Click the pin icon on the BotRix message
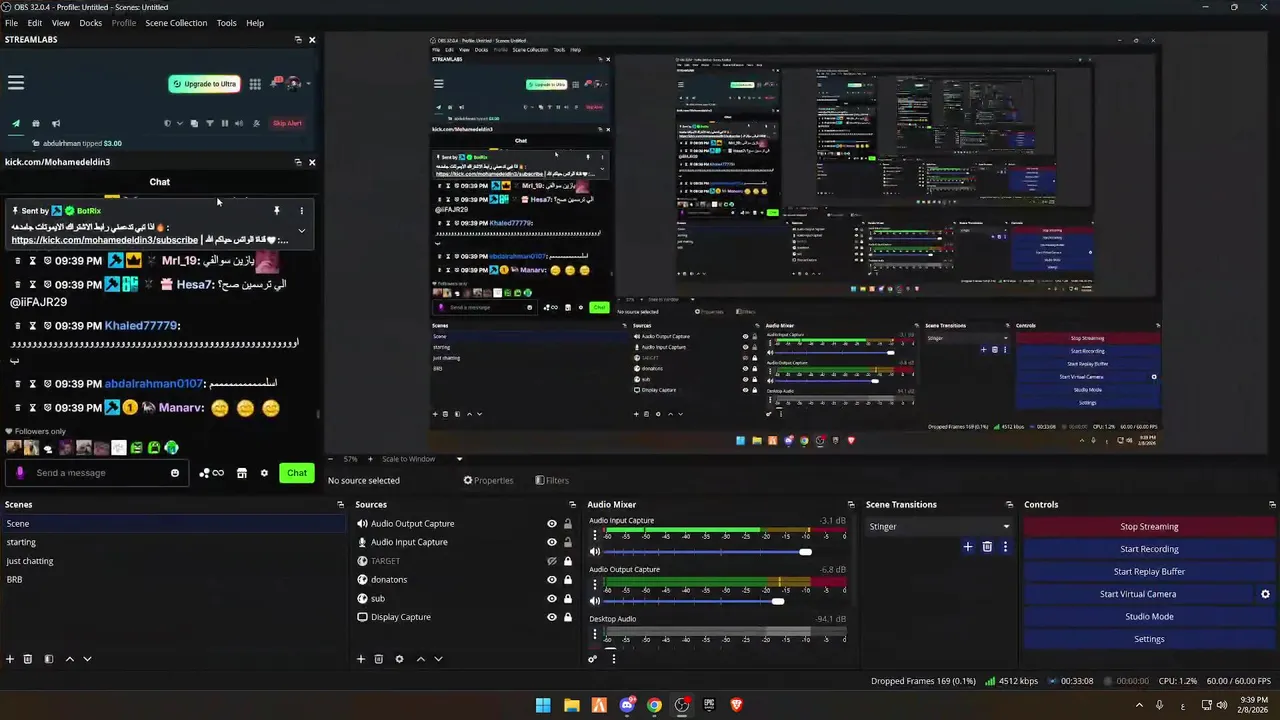The width and height of the screenshot is (1280, 720). pos(276,211)
